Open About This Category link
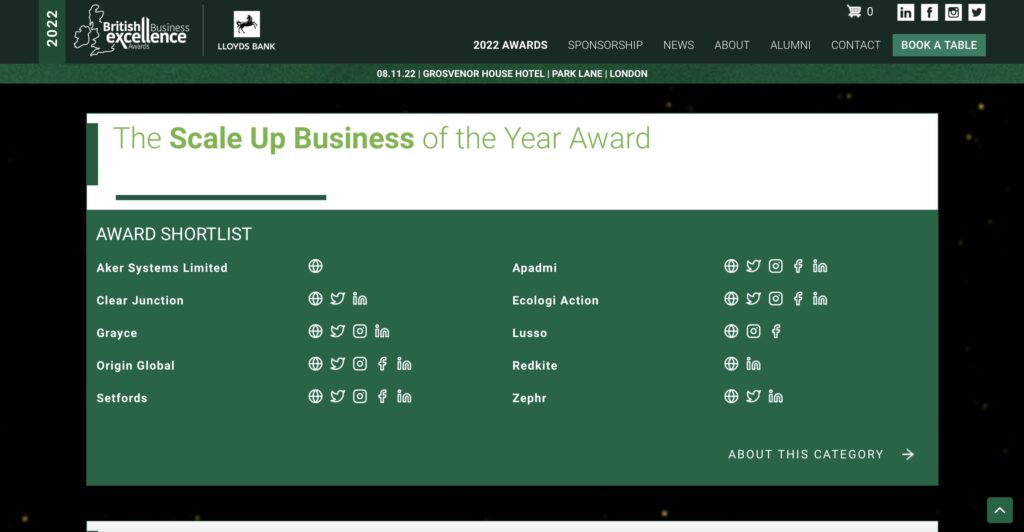 point(821,454)
